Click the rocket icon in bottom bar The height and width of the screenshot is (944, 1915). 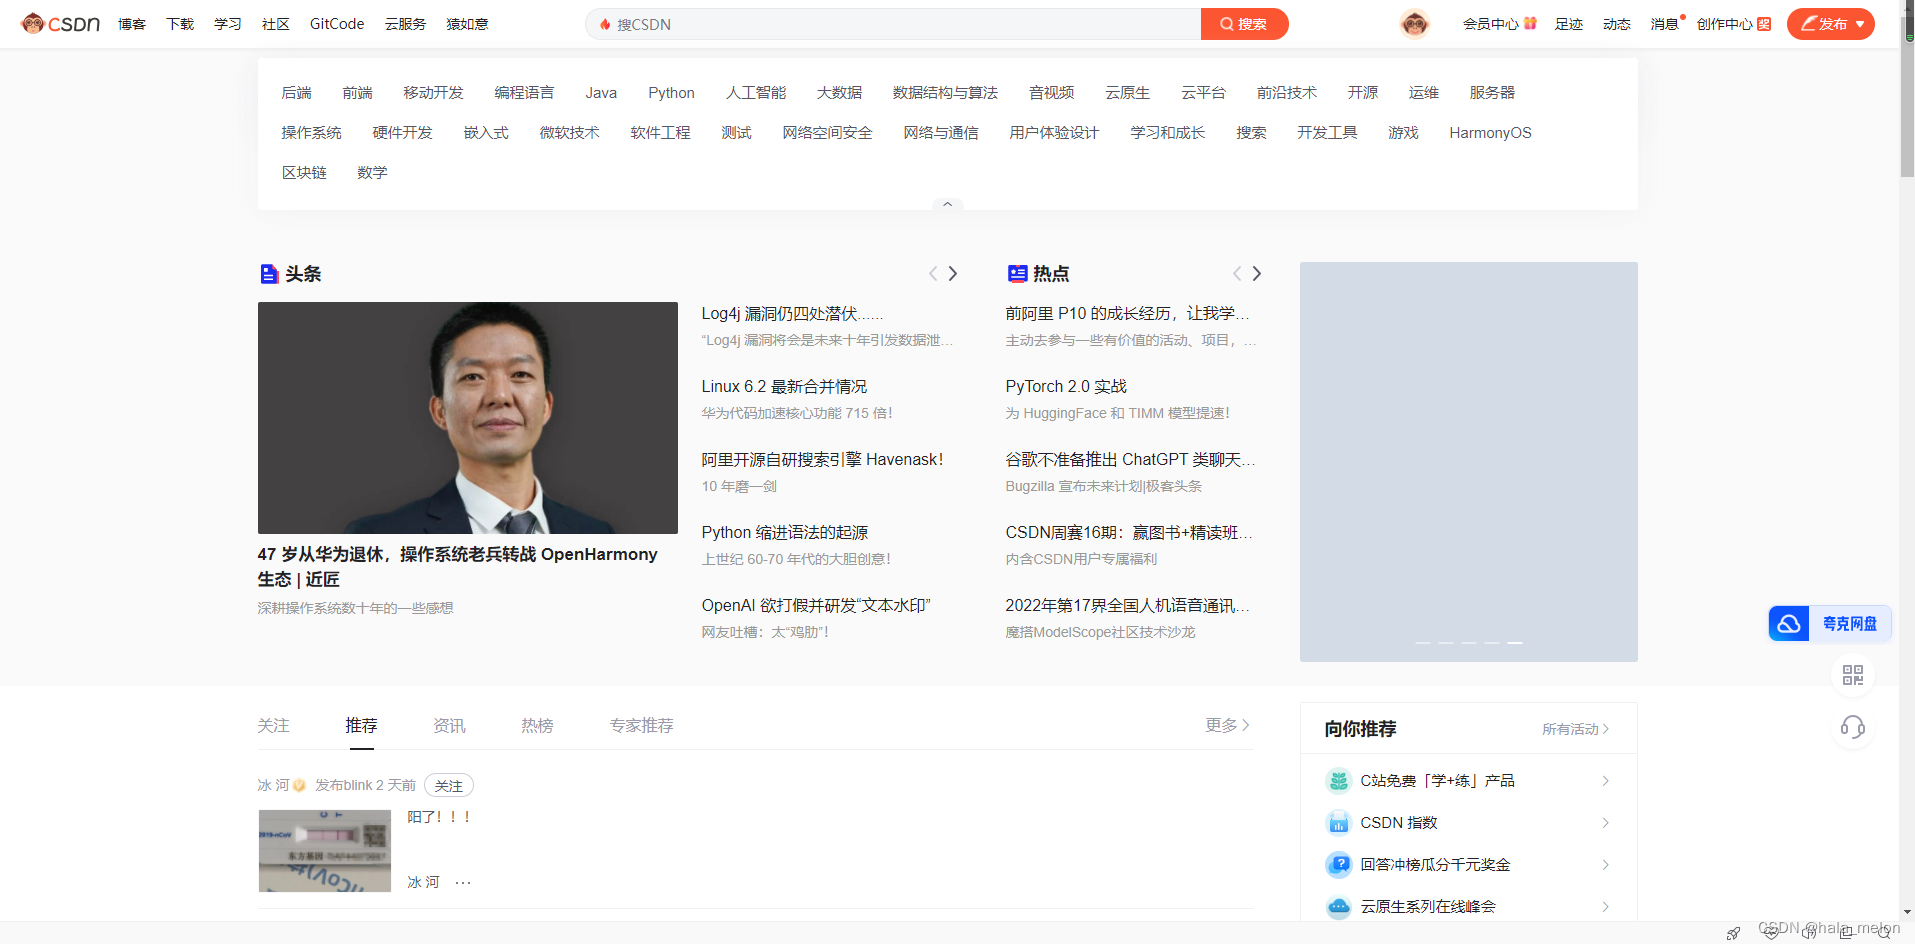[1733, 933]
